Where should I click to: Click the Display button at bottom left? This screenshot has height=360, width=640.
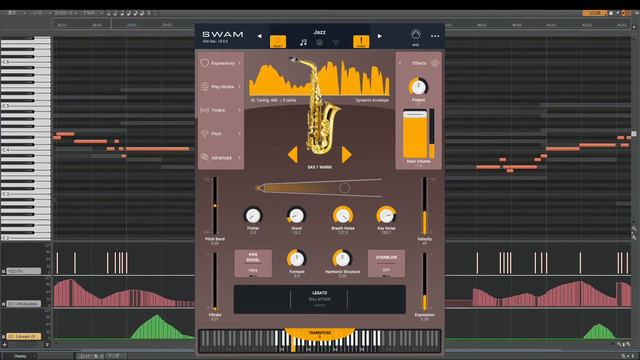coord(20,356)
